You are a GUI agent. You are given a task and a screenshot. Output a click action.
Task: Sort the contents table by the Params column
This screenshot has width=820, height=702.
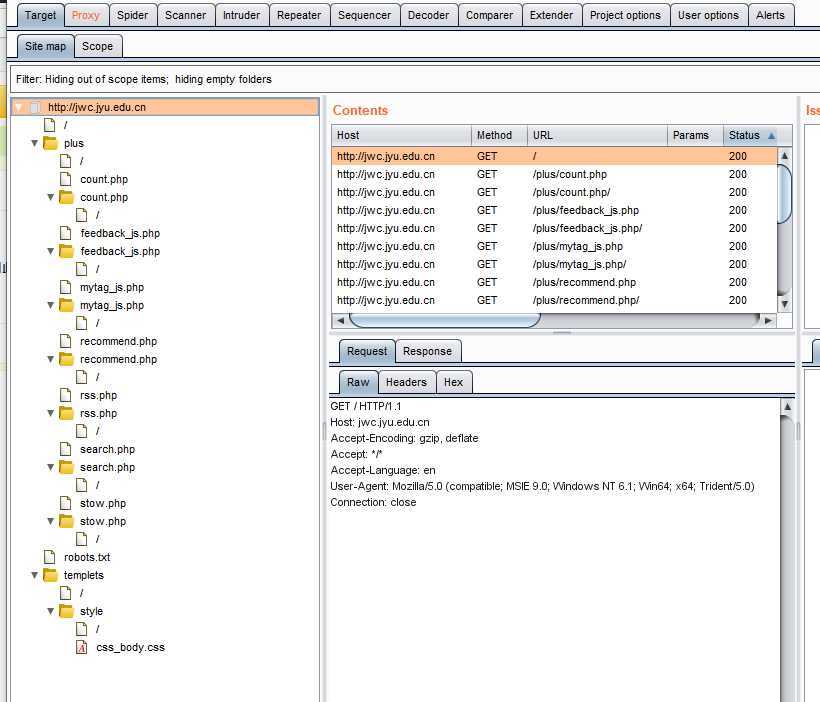[x=695, y=135]
